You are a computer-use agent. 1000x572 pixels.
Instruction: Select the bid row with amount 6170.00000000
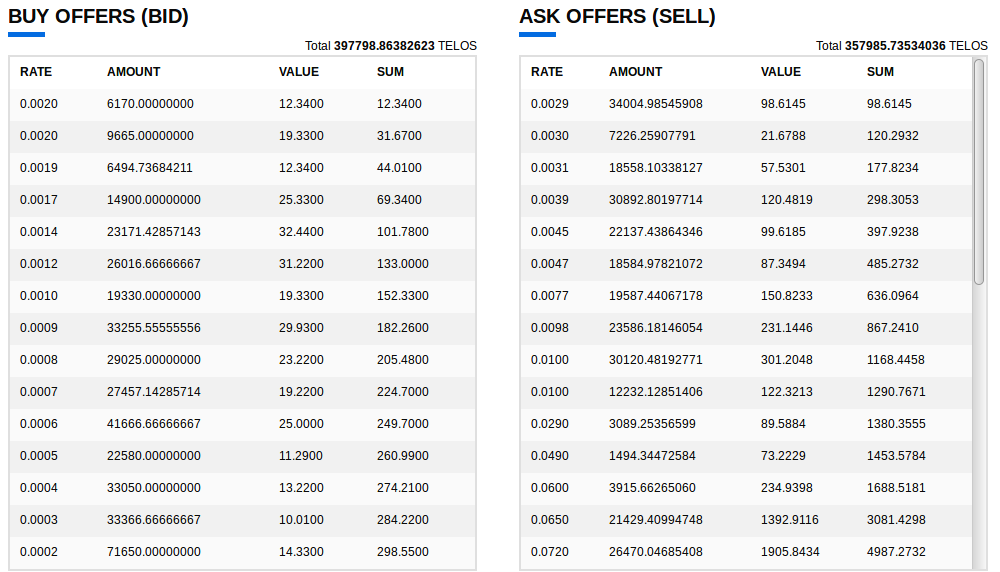pos(242,105)
